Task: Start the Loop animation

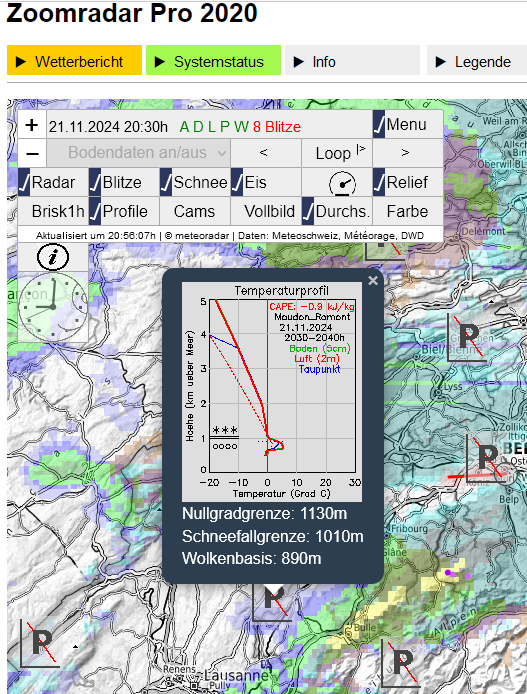Action: [337, 153]
